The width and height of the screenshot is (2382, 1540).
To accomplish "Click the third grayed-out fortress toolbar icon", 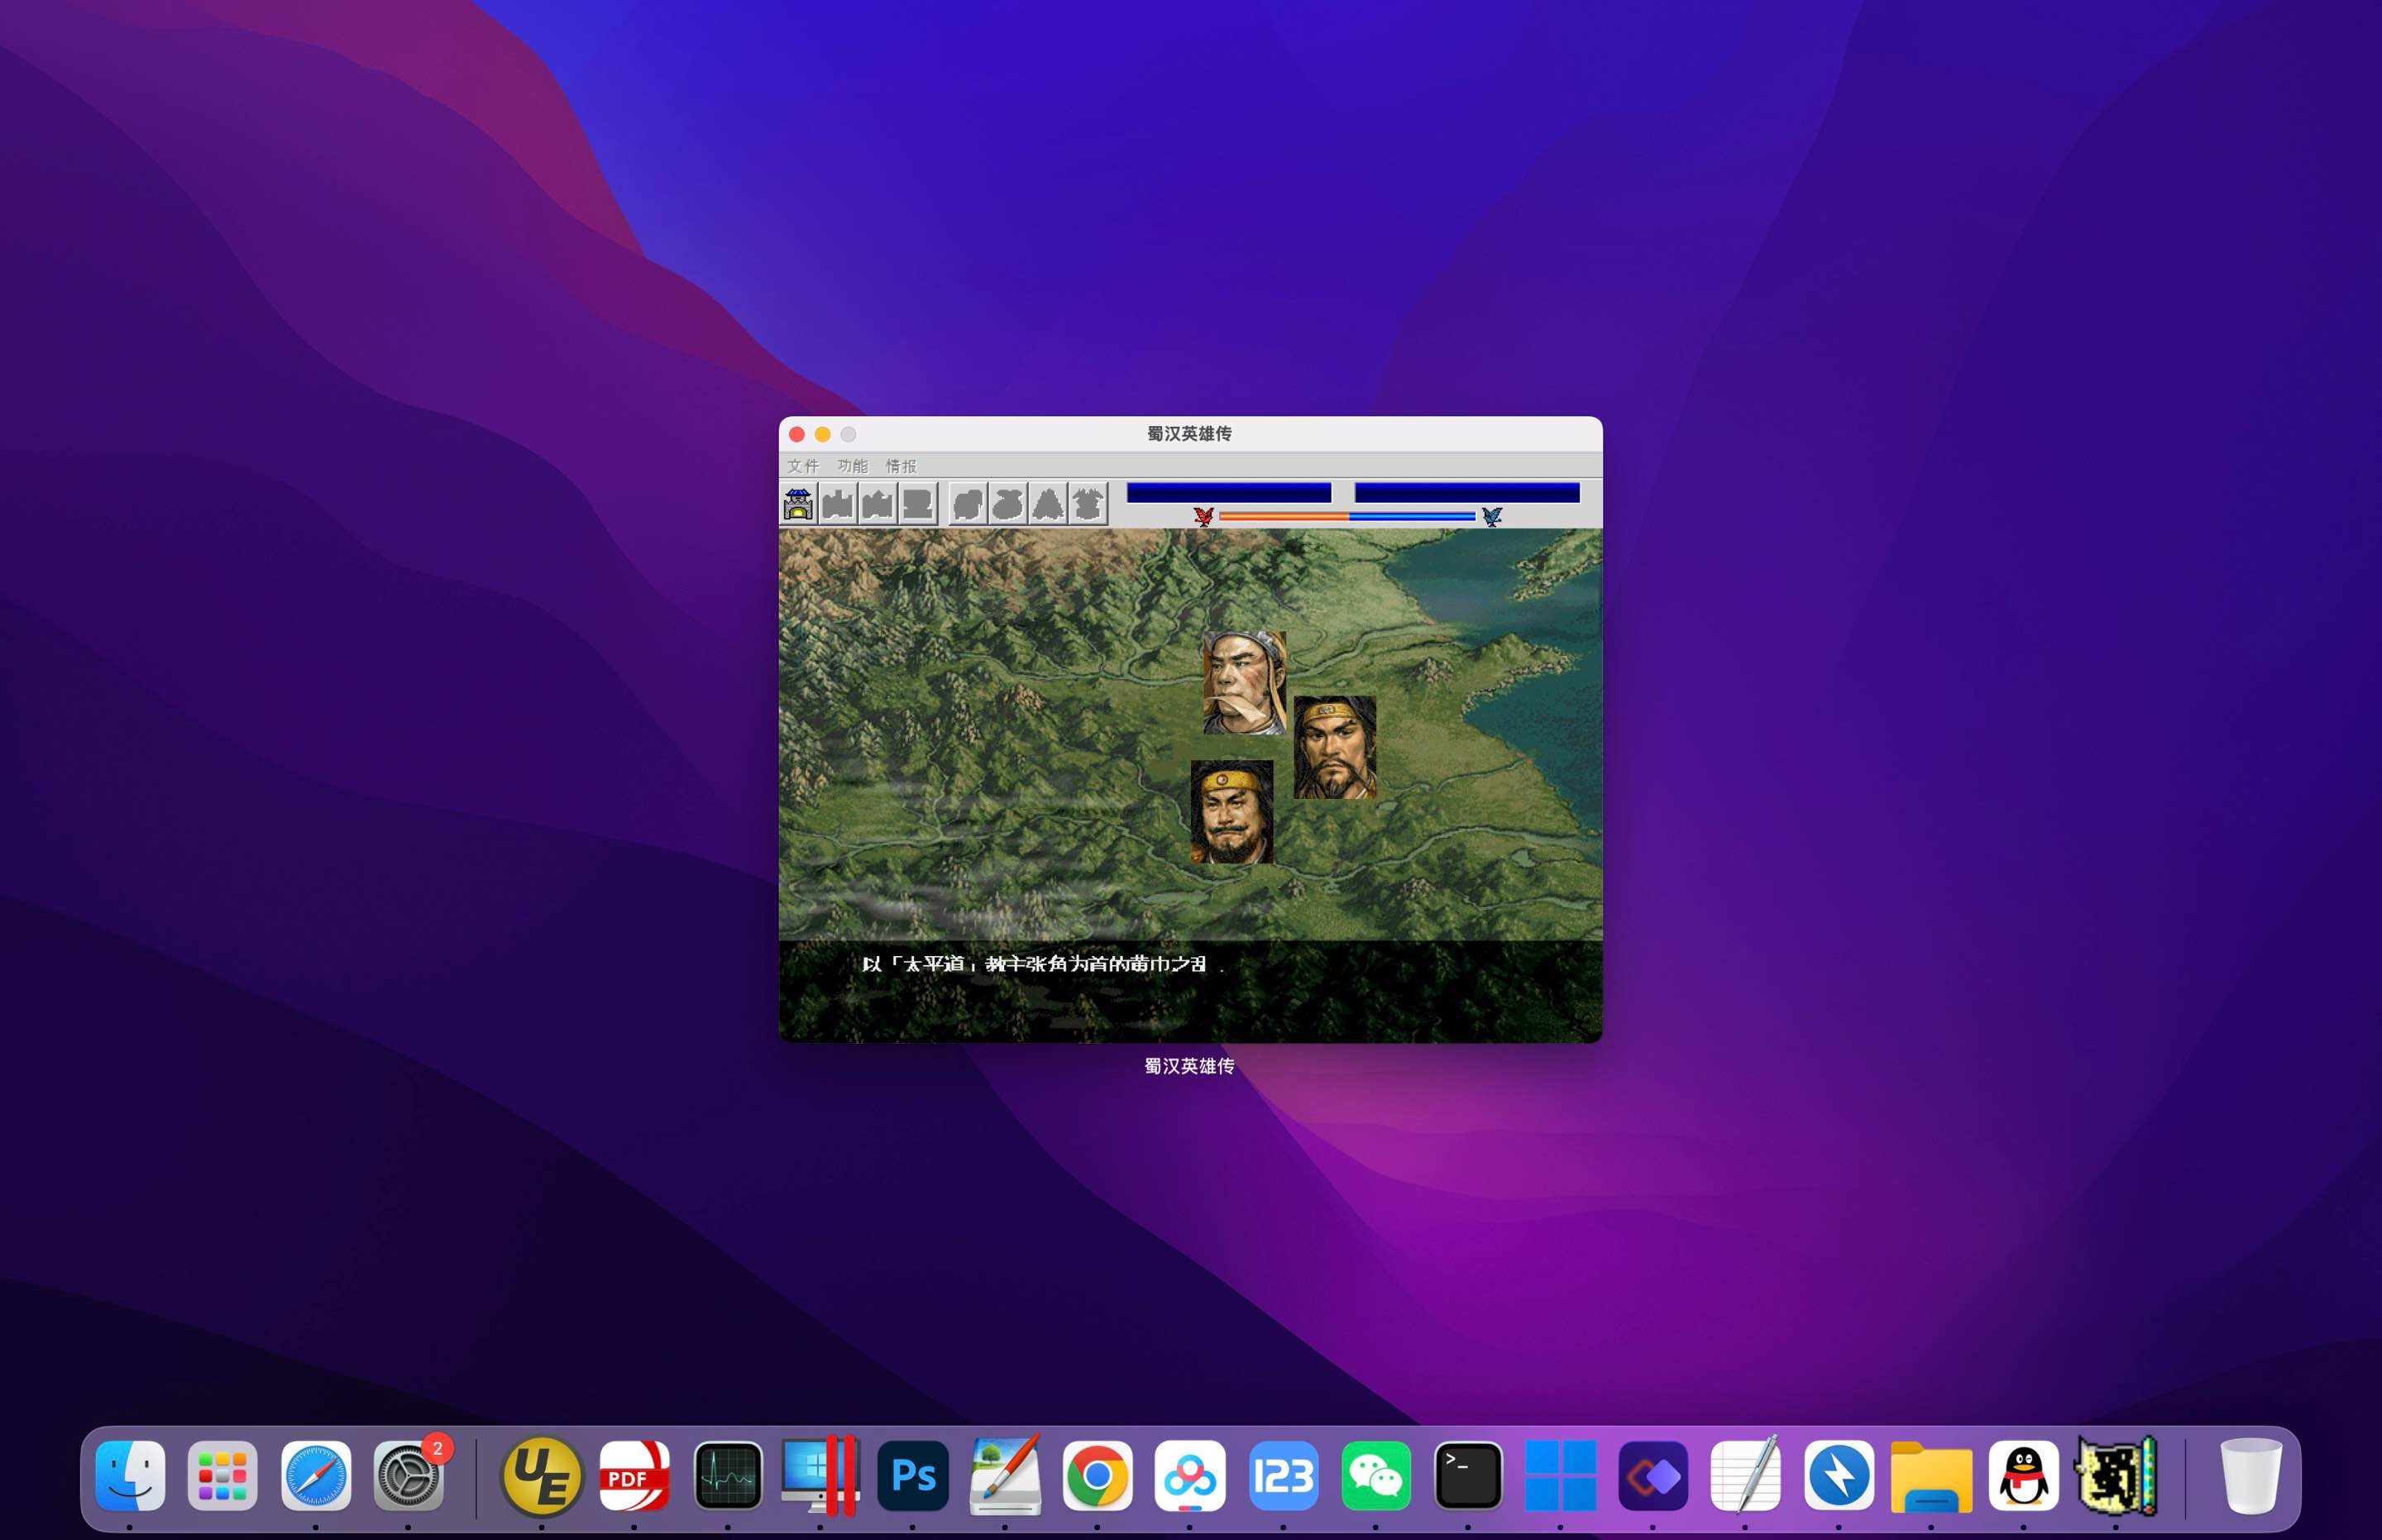I will coord(878,504).
